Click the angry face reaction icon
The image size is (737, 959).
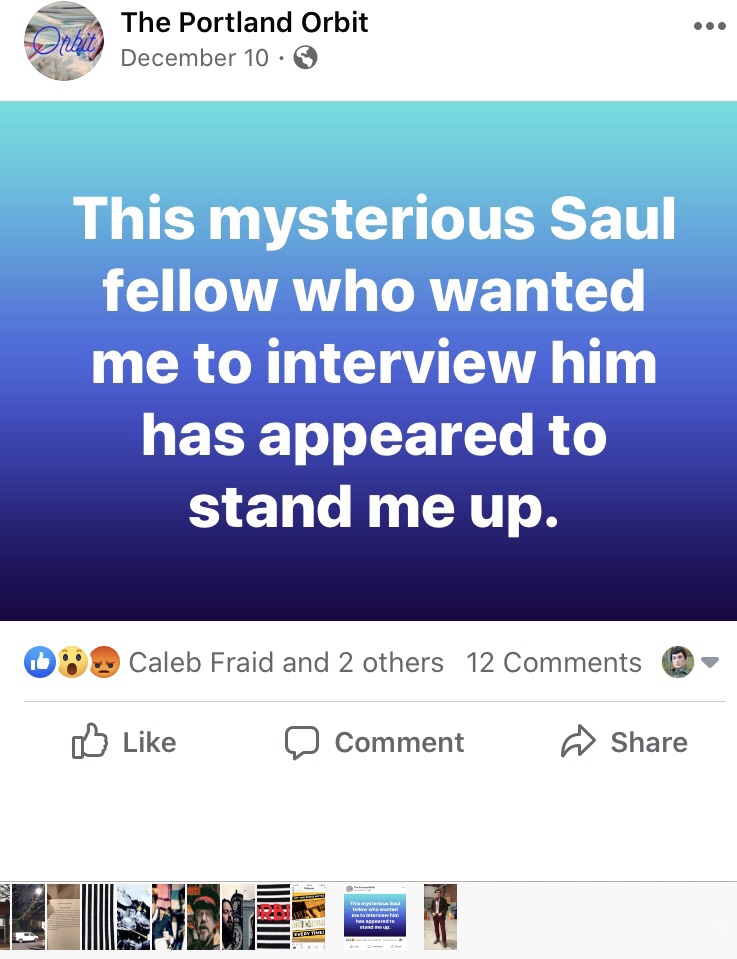tap(103, 662)
